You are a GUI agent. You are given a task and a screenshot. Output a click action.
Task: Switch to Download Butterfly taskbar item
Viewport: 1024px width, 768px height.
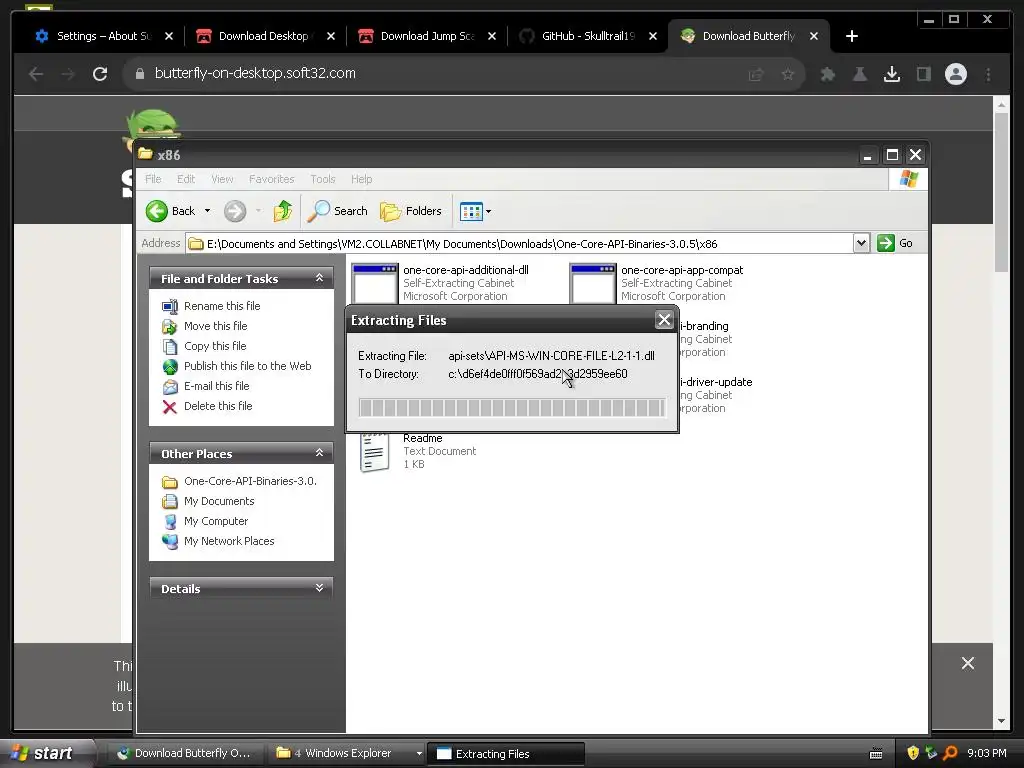[185, 754]
